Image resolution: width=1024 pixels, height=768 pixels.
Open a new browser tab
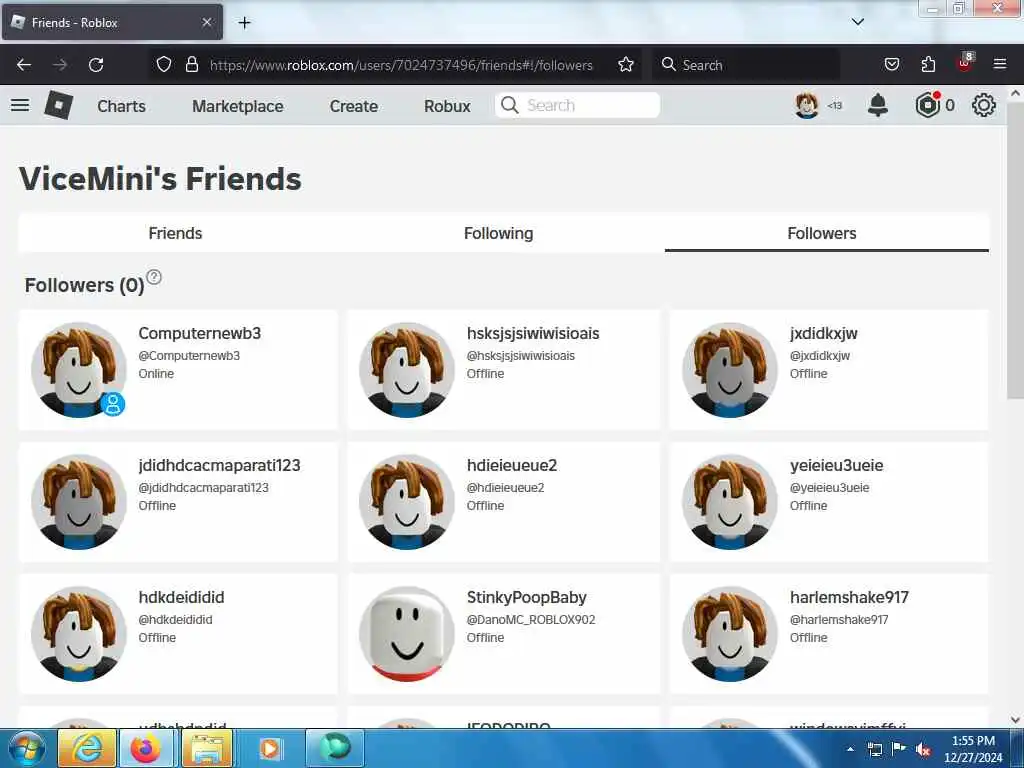244,23
